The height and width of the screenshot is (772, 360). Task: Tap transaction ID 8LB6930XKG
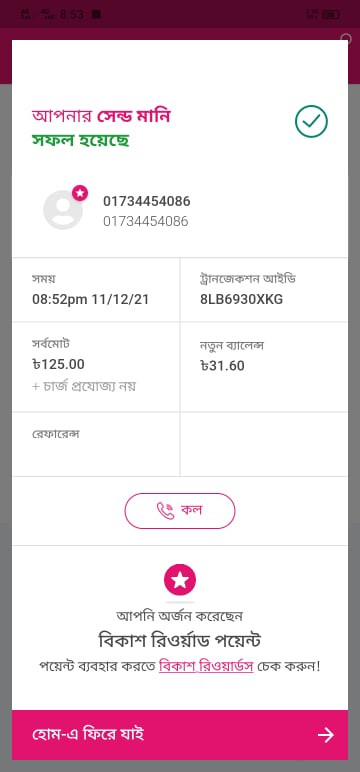(x=241, y=299)
